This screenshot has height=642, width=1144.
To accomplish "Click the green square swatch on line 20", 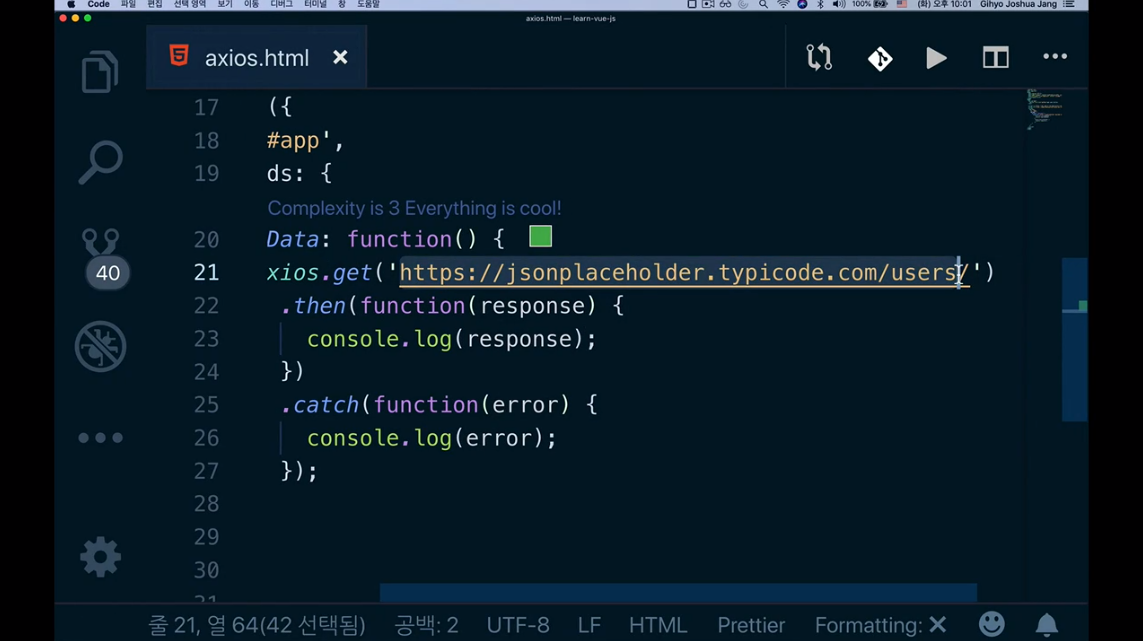I will (x=540, y=237).
